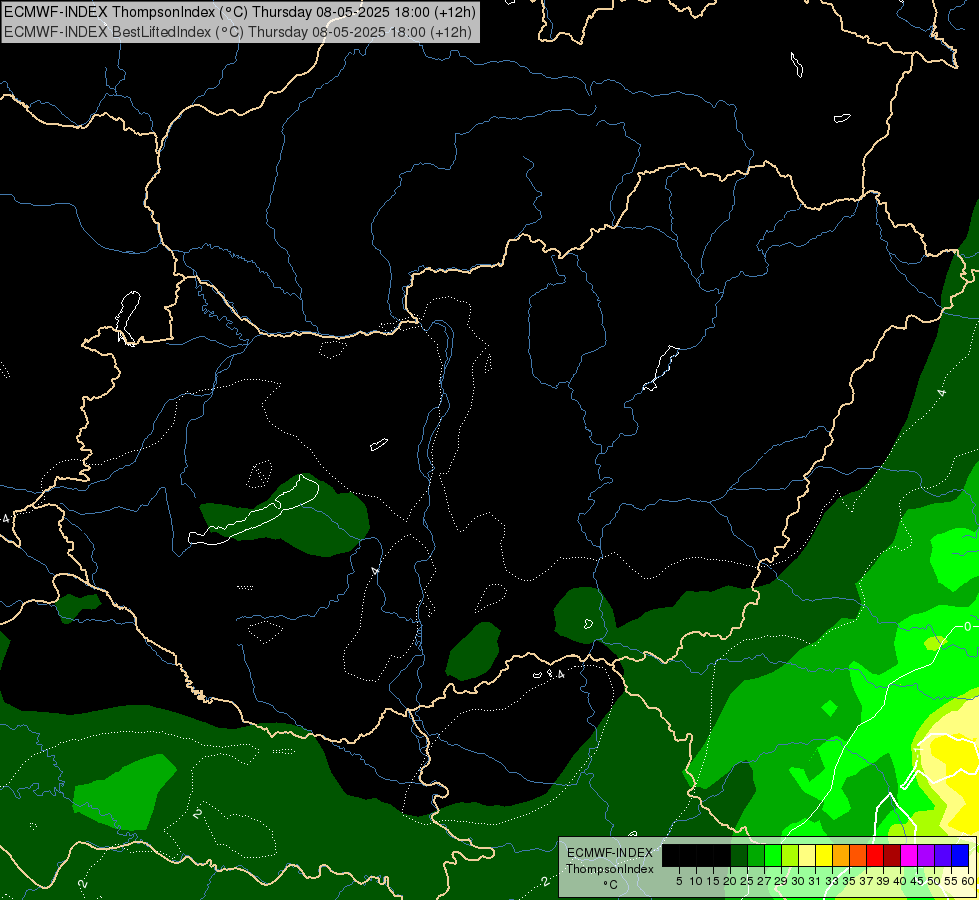Click legend tick value 37
Image resolution: width=979 pixels, height=900 pixels.
[x=867, y=881]
